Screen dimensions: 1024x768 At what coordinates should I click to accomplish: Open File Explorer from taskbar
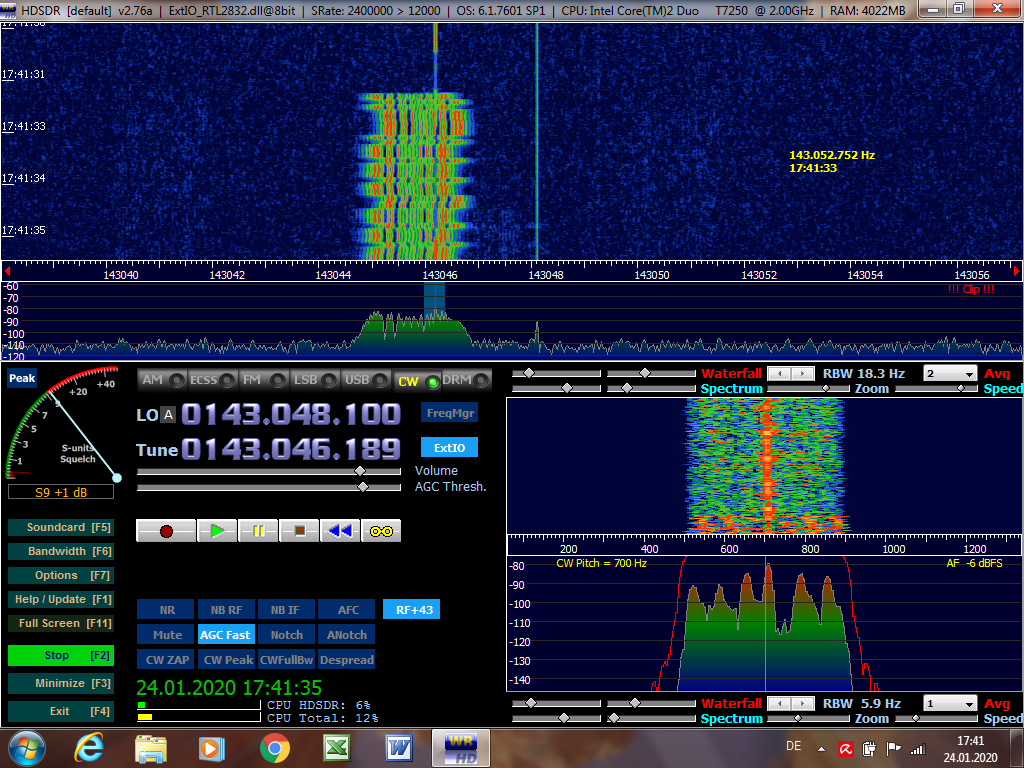point(151,748)
